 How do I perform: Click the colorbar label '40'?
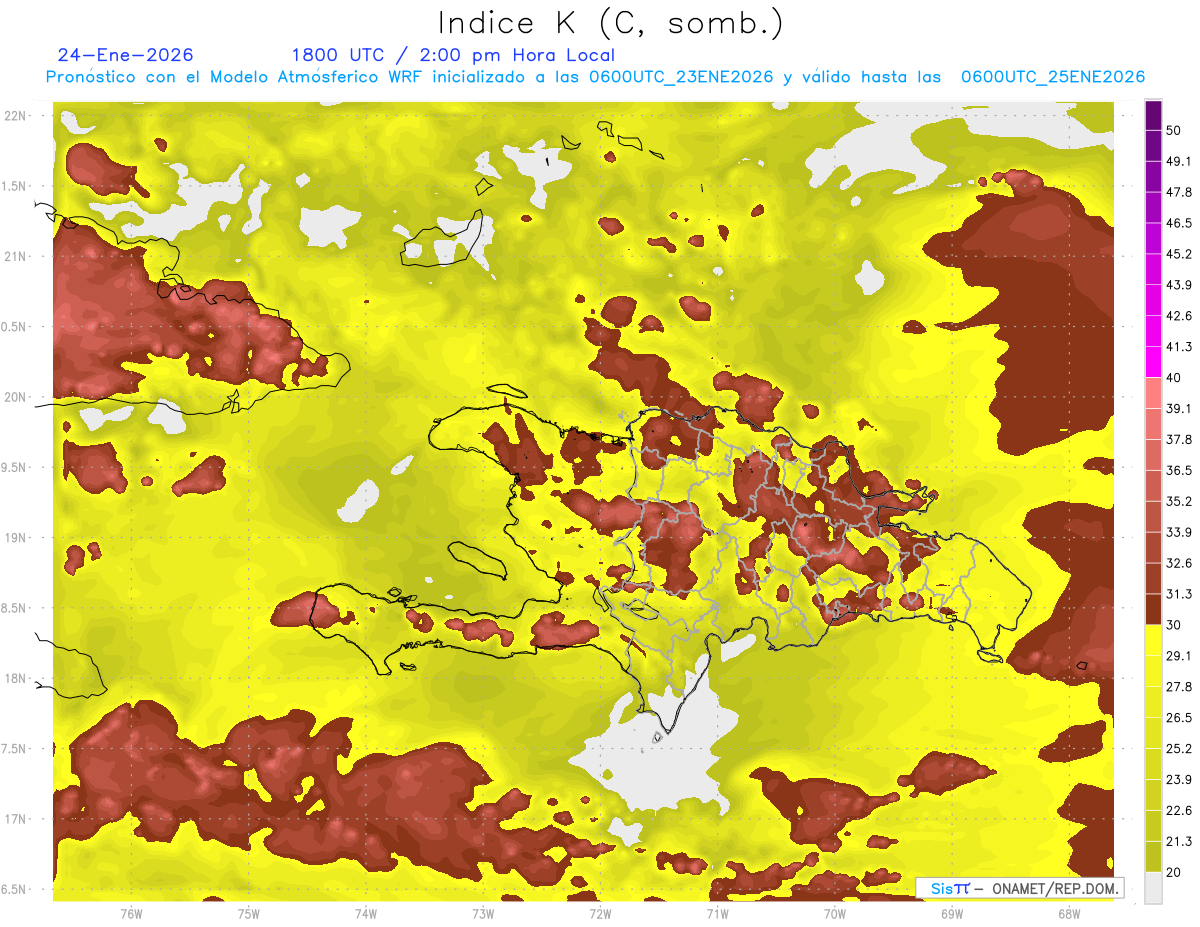point(1174,378)
